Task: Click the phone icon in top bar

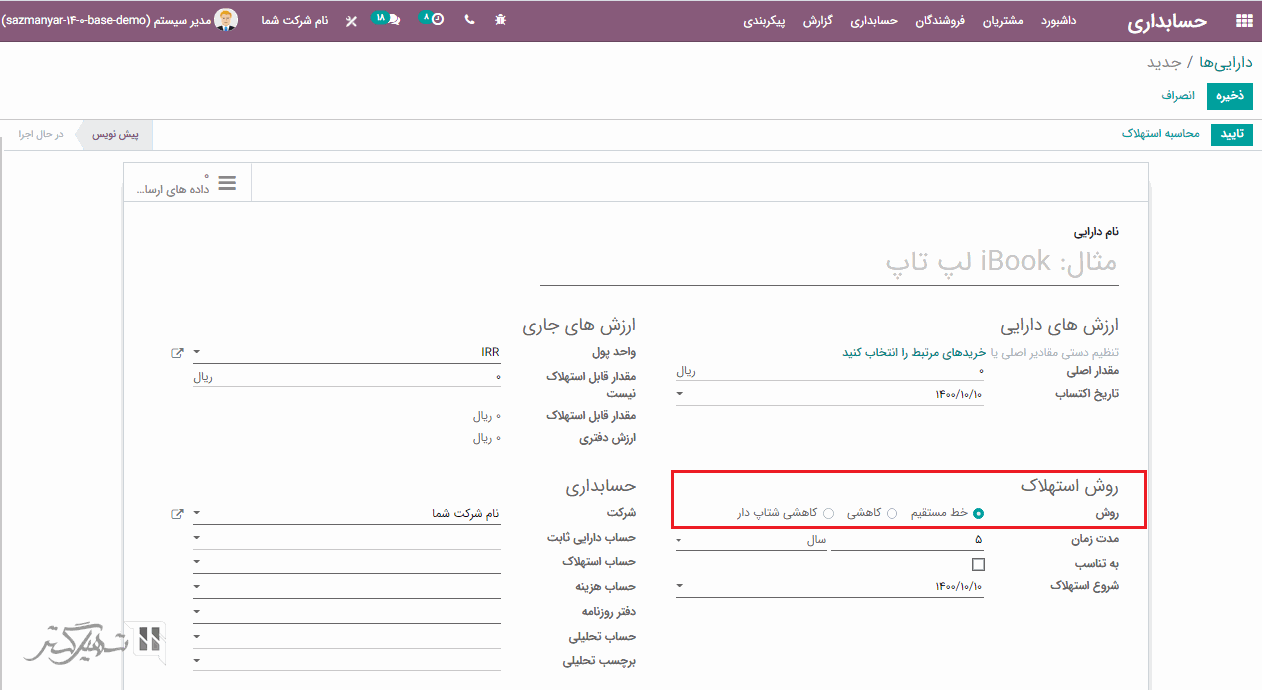Action: click(470, 20)
